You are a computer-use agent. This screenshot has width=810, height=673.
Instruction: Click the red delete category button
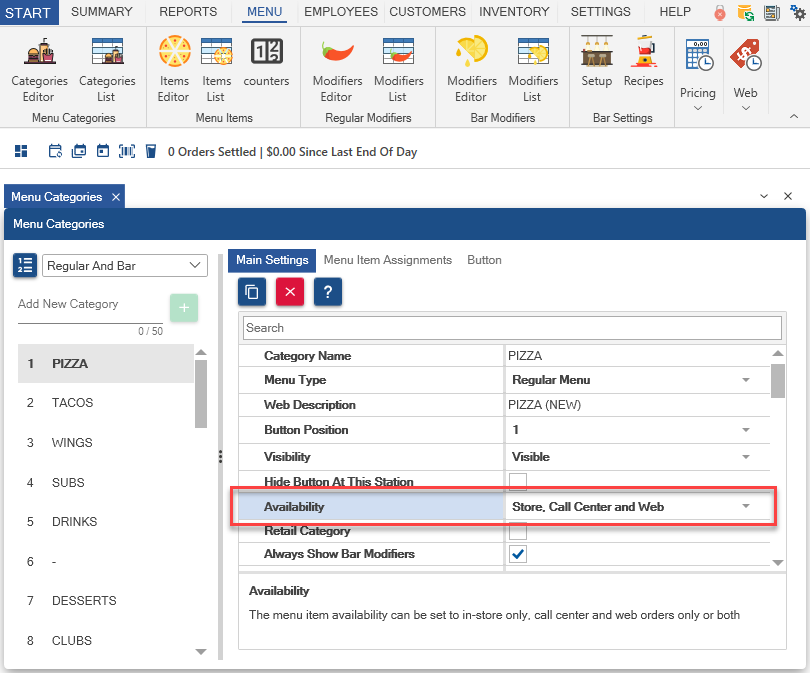pos(290,291)
